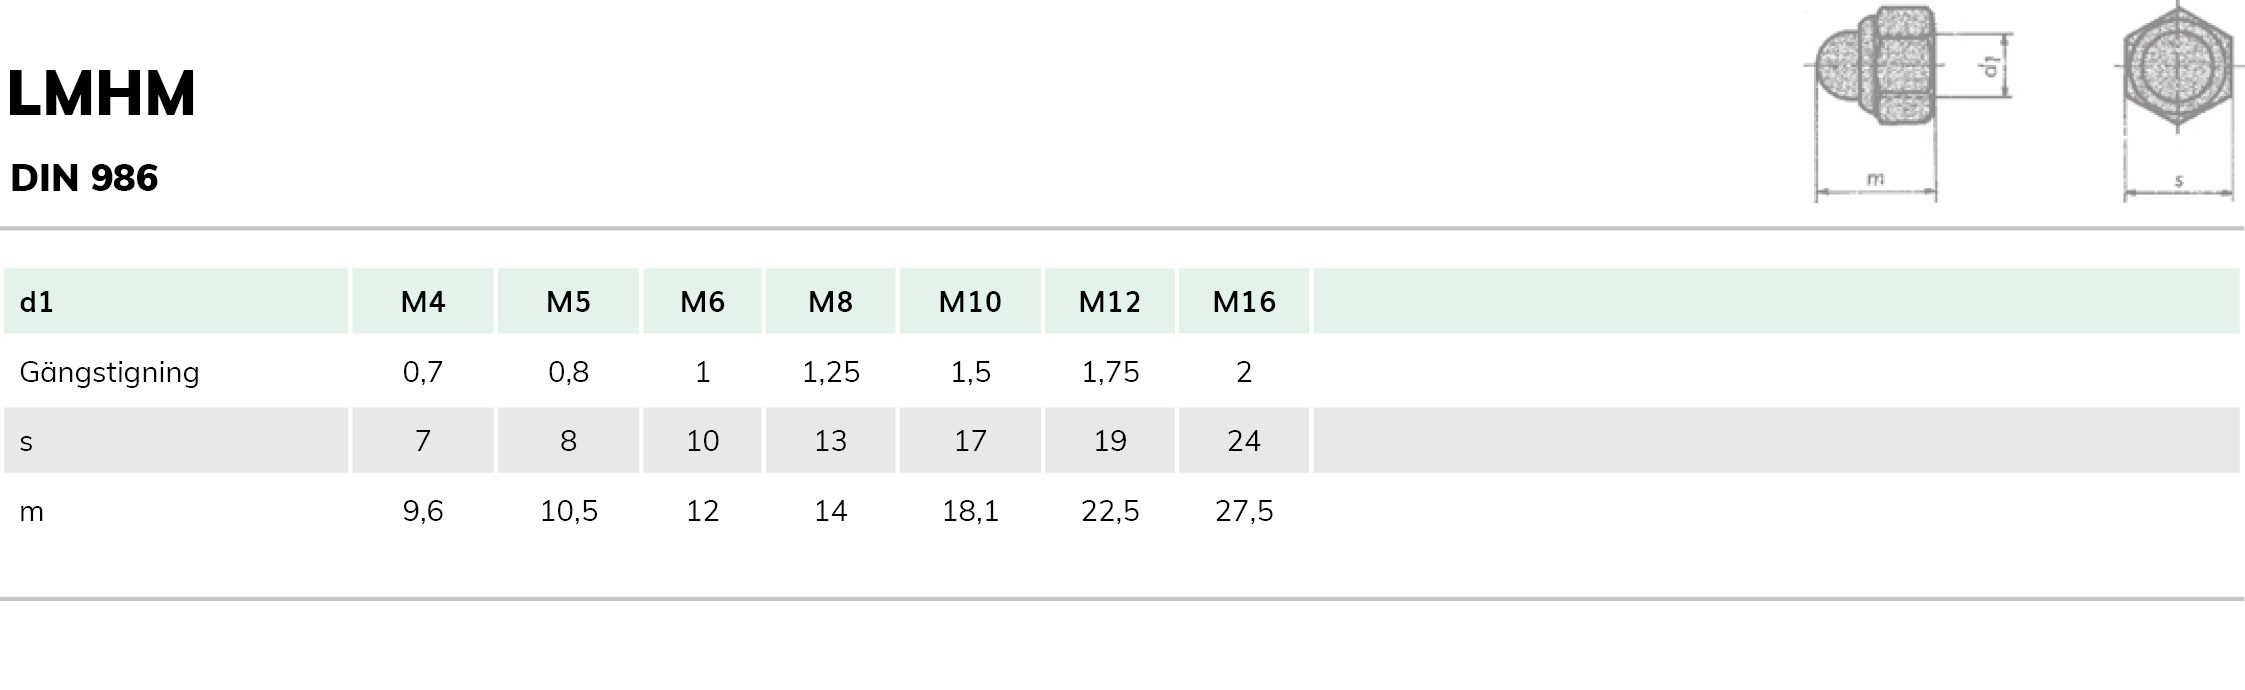2245x690 pixels.
Task: Click the LMHM product title
Action: pyautogui.click(x=101, y=94)
